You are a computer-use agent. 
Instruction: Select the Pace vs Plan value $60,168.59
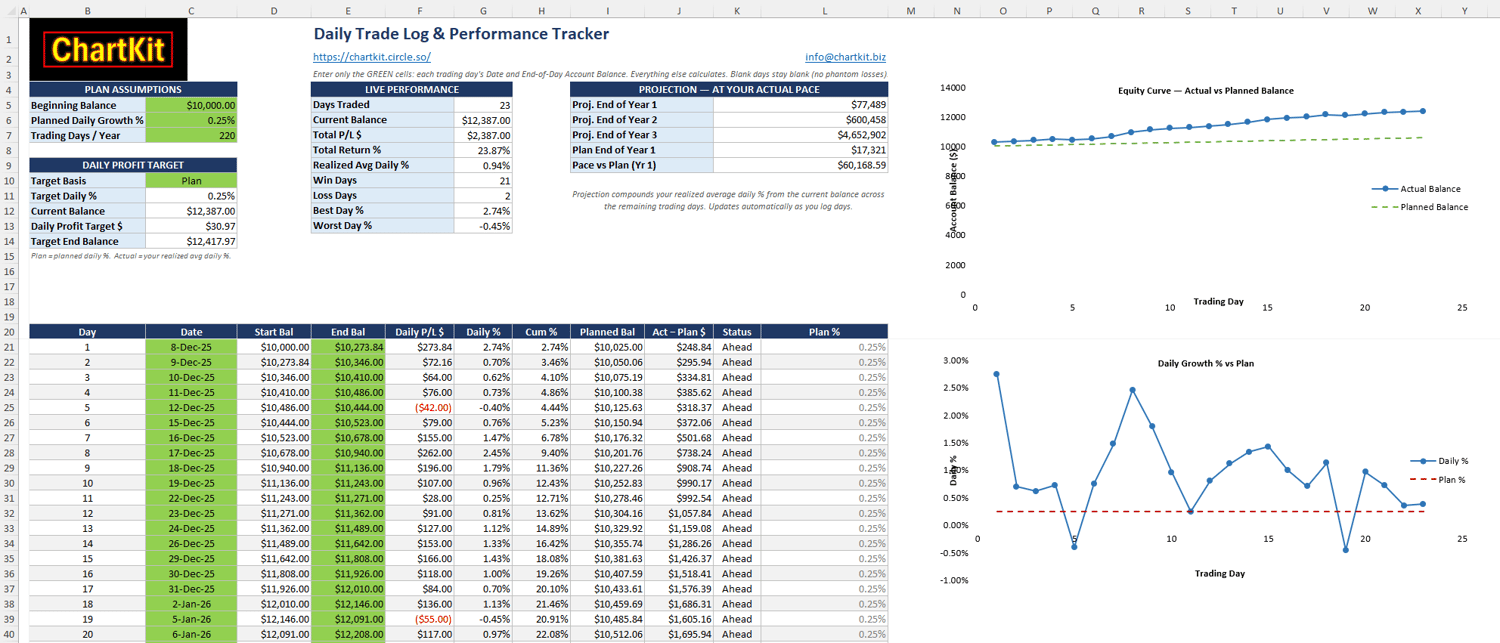tap(800, 165)
